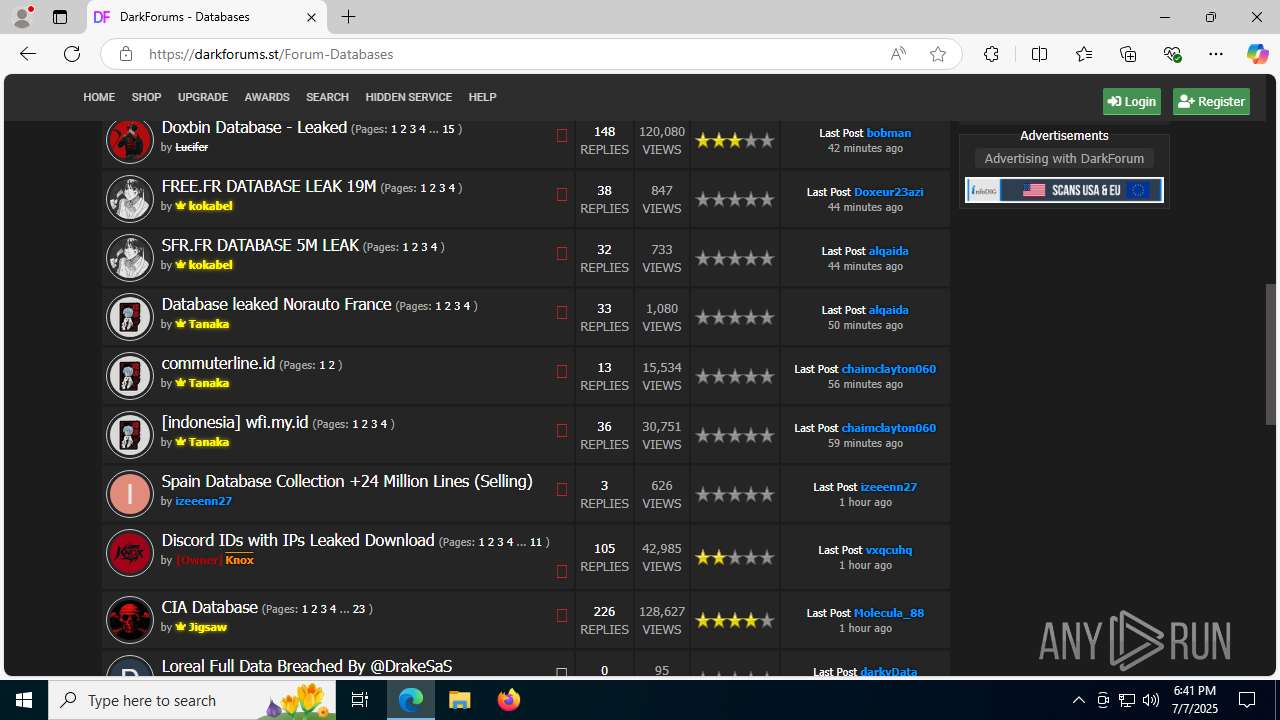Image resolution: width=1280 pixels, height=720 pixels.
Task: Click the green Register button
Action: [x=1211, y=101]
